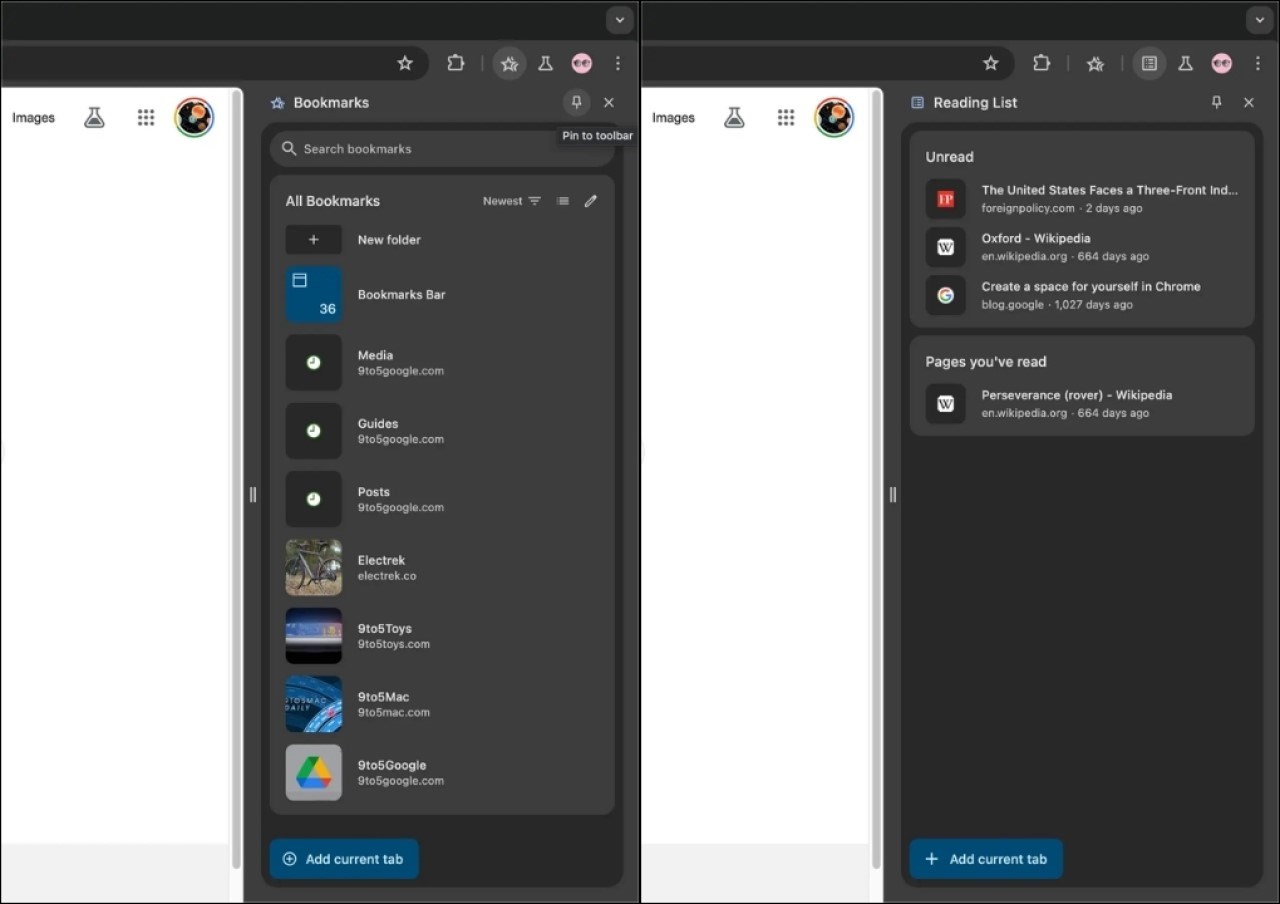Viewport: 1280px width, 904px height.
Task: Open the Newest sort dropdown
Action: (x=511, y=201)
